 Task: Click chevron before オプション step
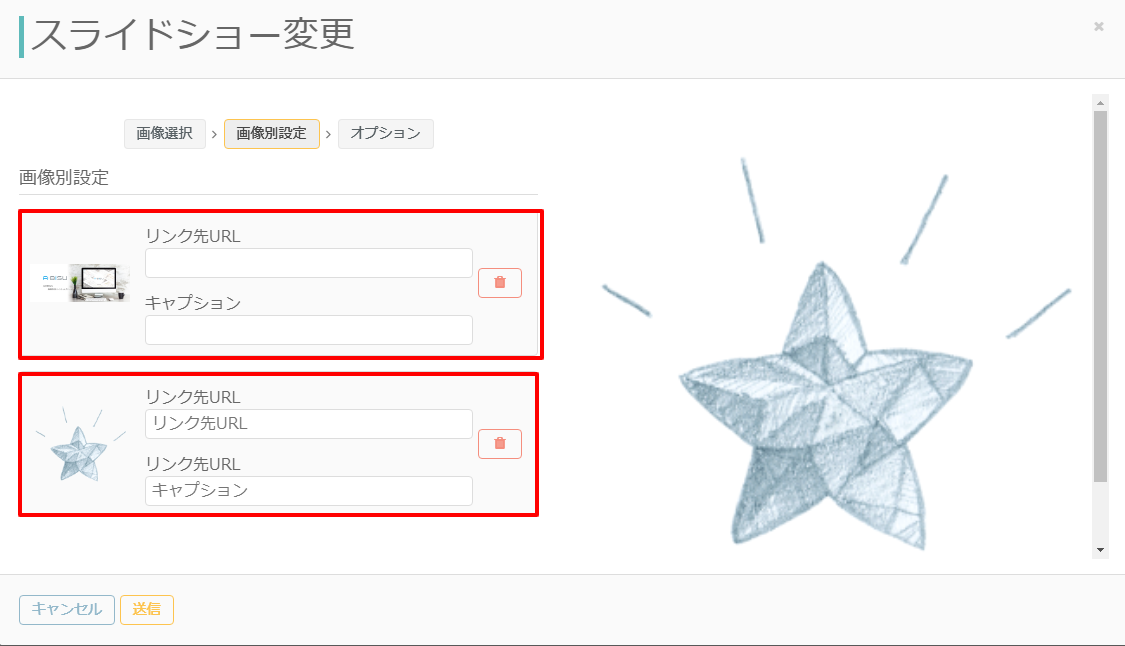pos(328,134)
